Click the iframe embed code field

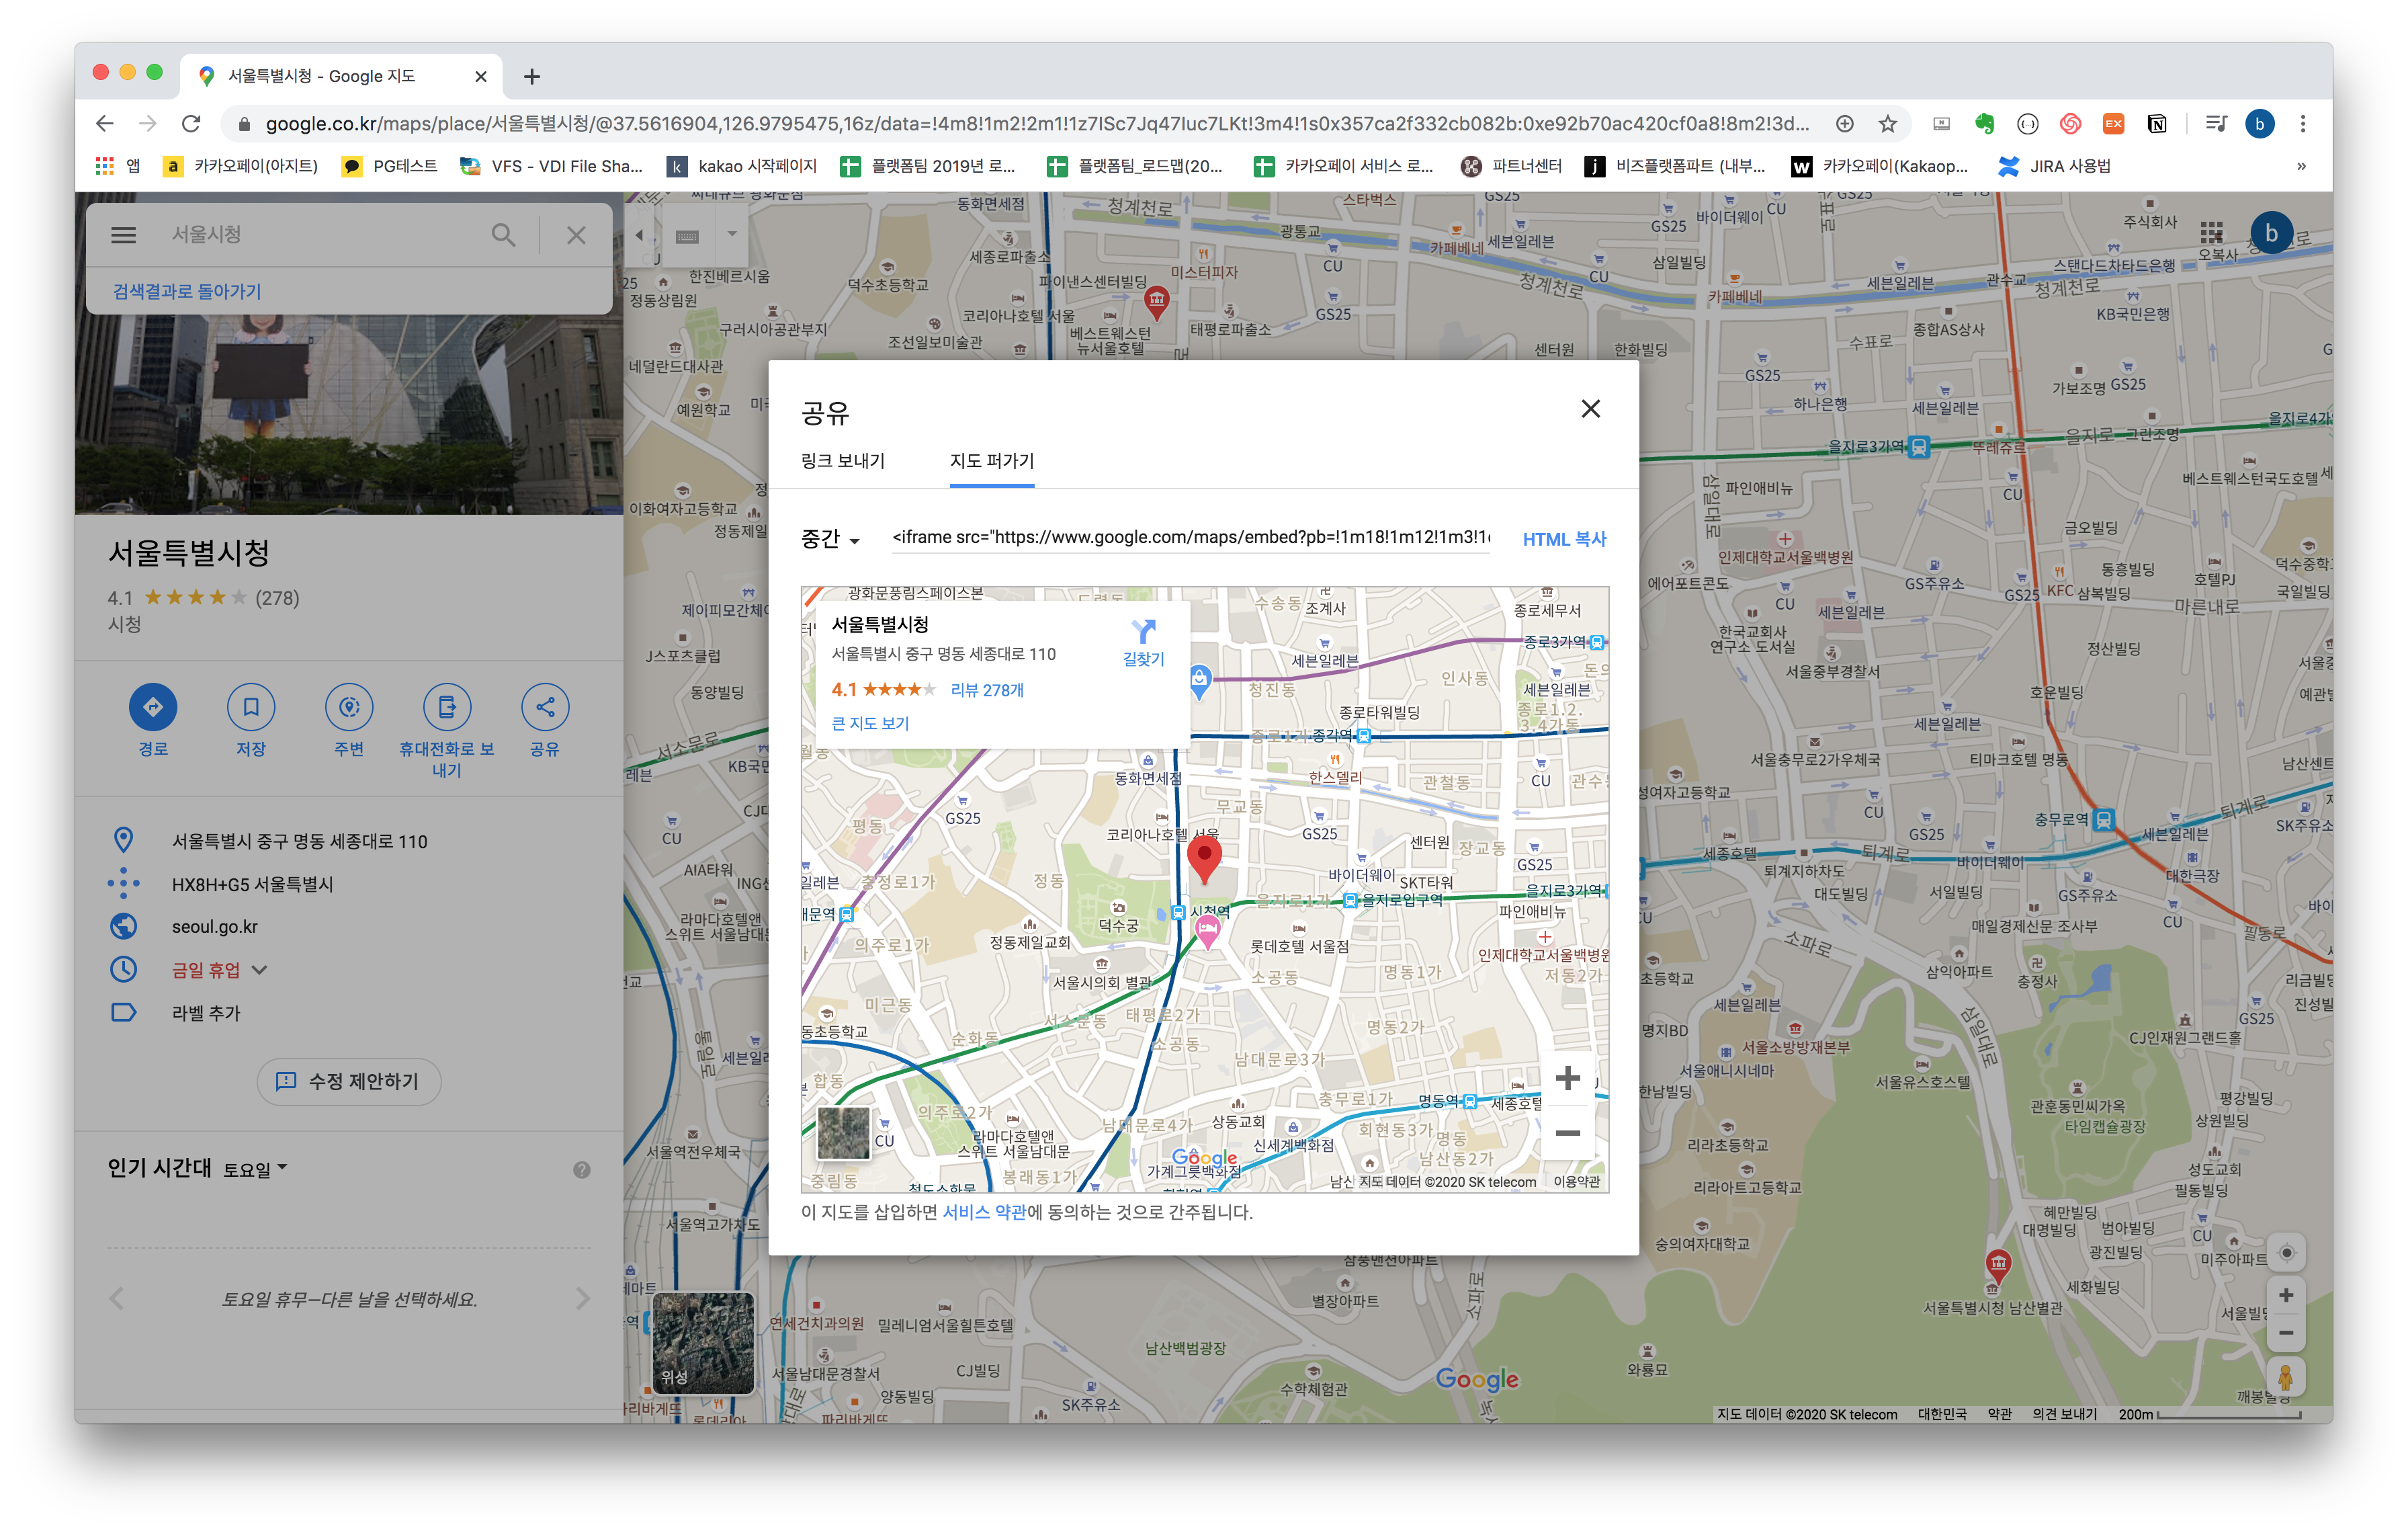tap(1190, 538)
